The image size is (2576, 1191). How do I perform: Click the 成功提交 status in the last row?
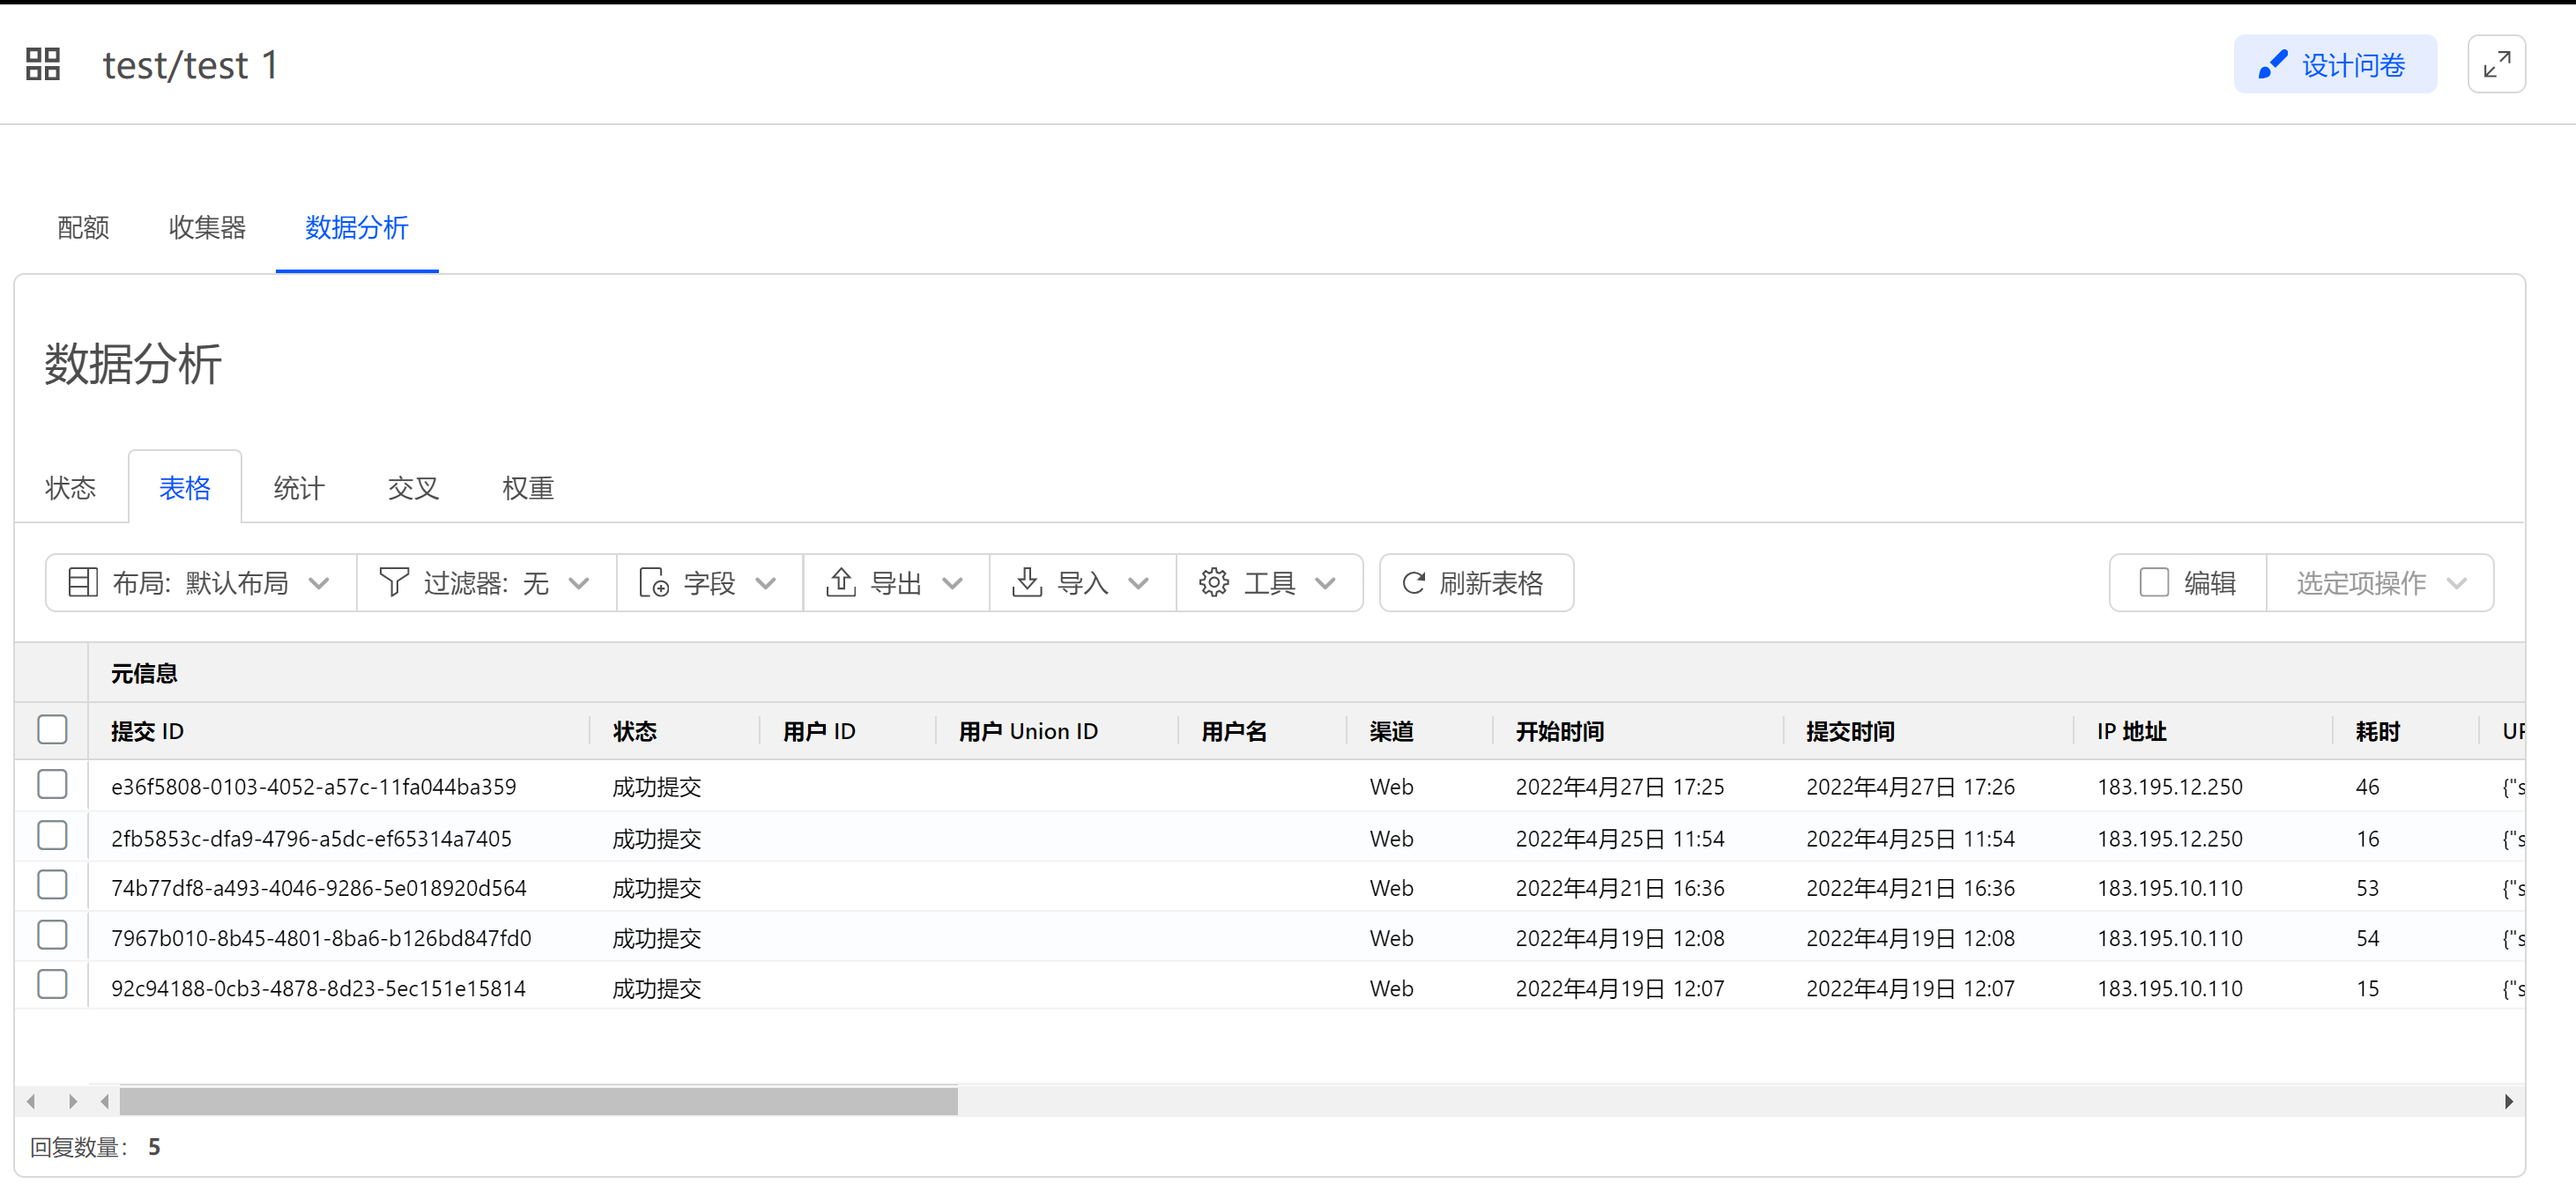pyautogui.click(x=656, y=988)
